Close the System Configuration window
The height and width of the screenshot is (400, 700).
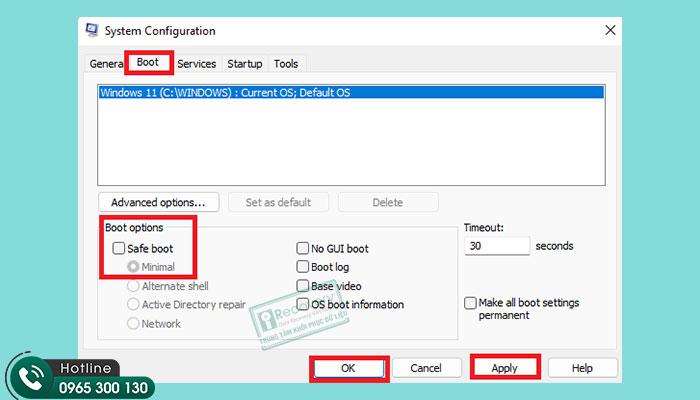[x=610, y=30]
